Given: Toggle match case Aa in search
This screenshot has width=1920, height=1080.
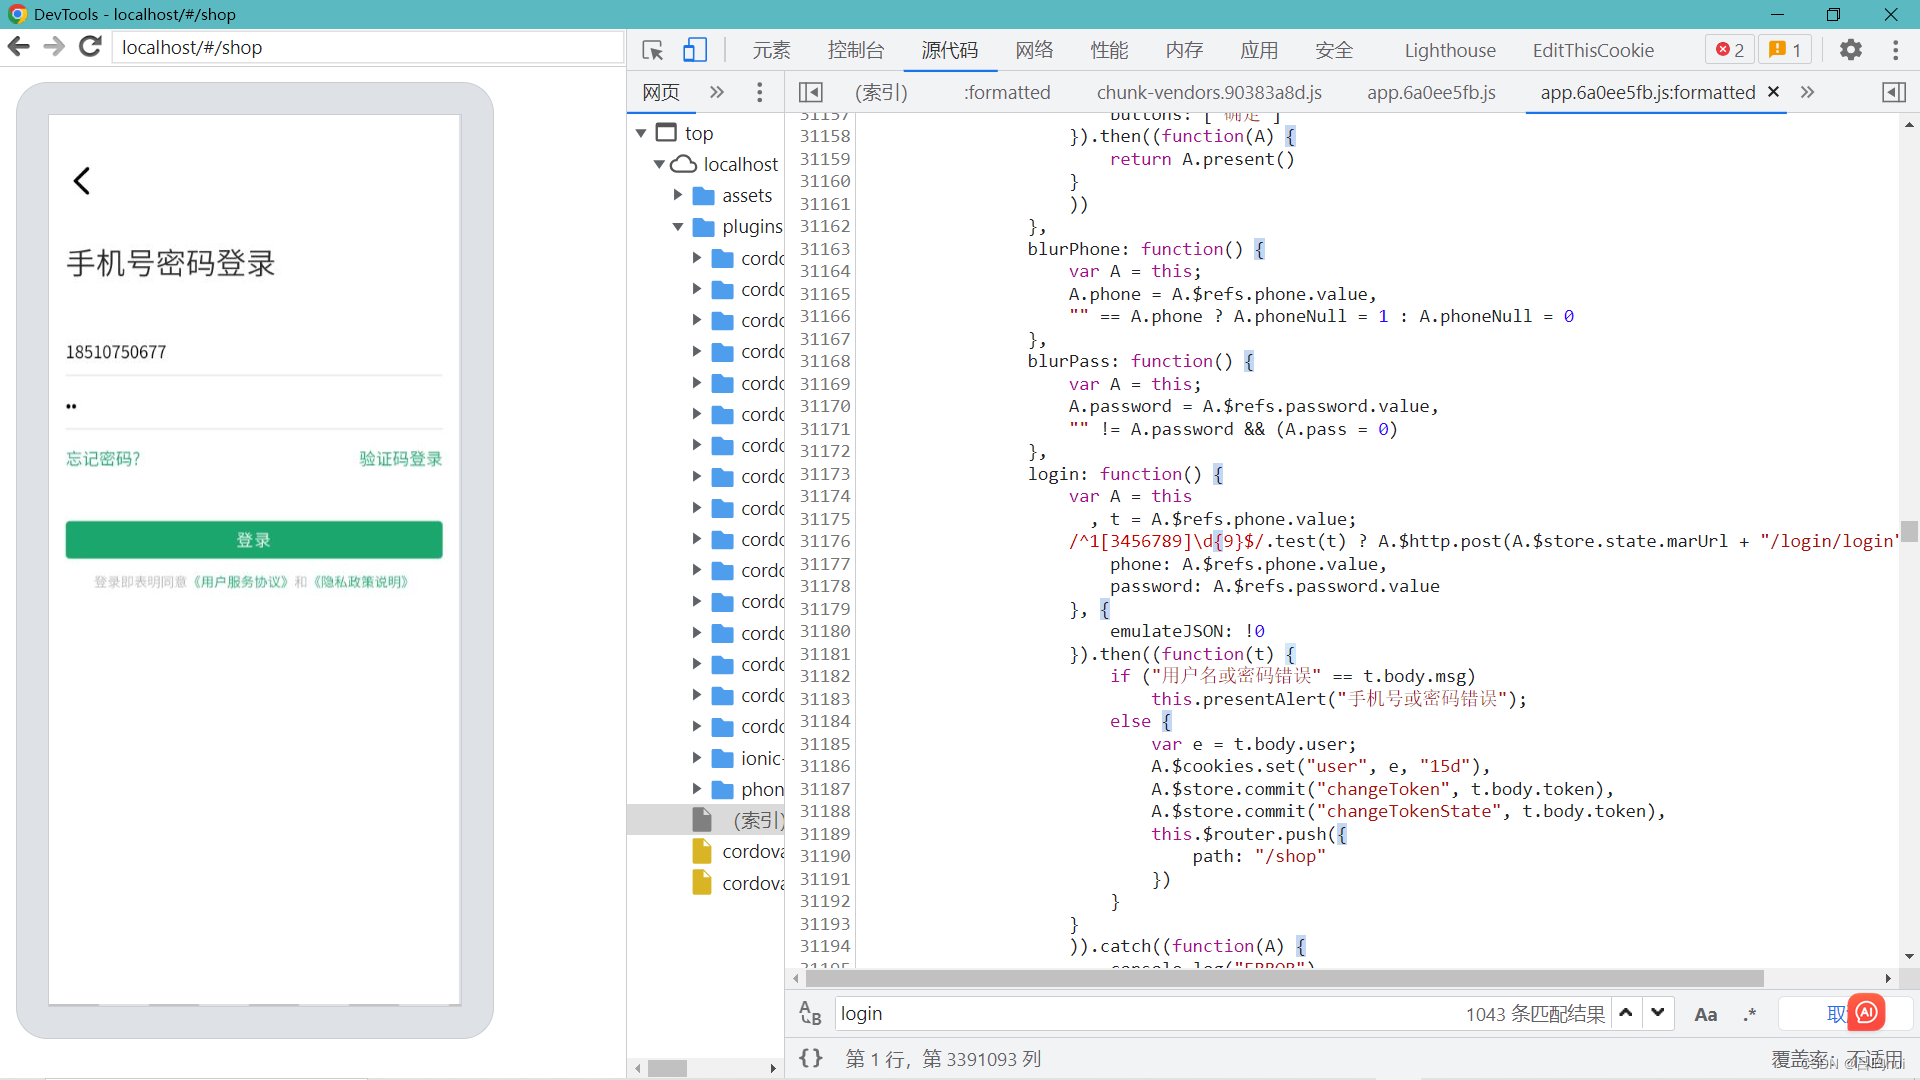Looking at the screenshot, I should pyautogui.click(x=1705, y=1014).
